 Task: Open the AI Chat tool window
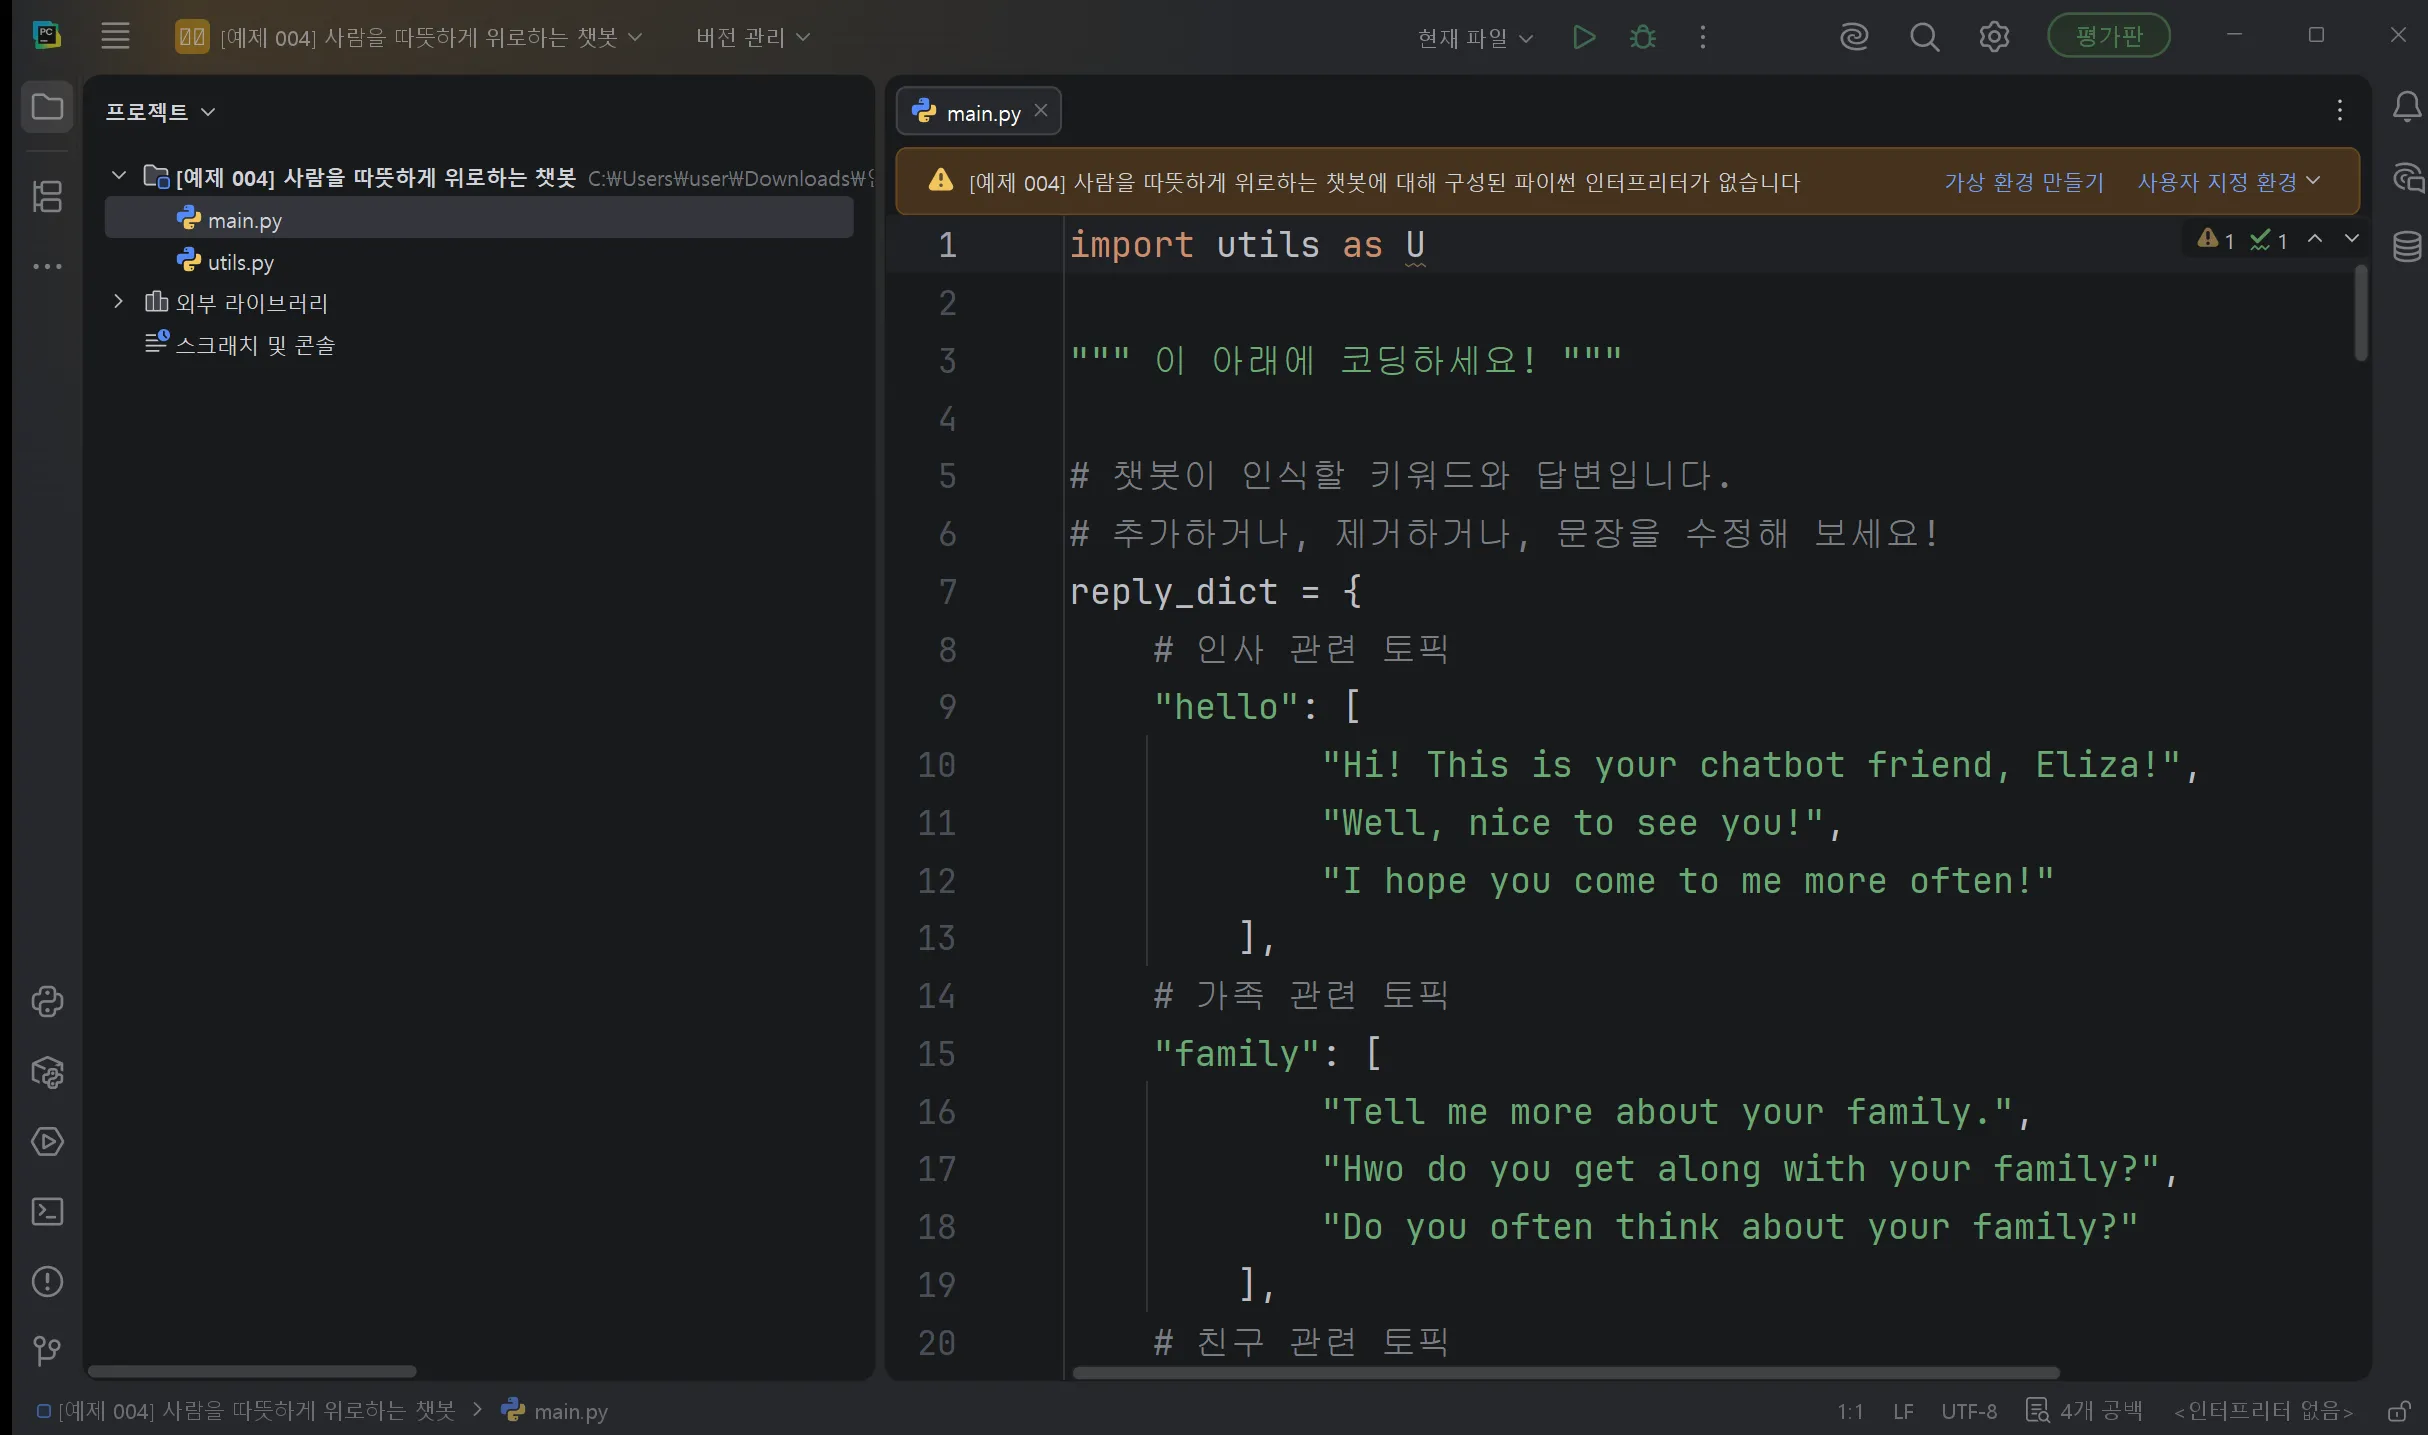point(2407,178)
